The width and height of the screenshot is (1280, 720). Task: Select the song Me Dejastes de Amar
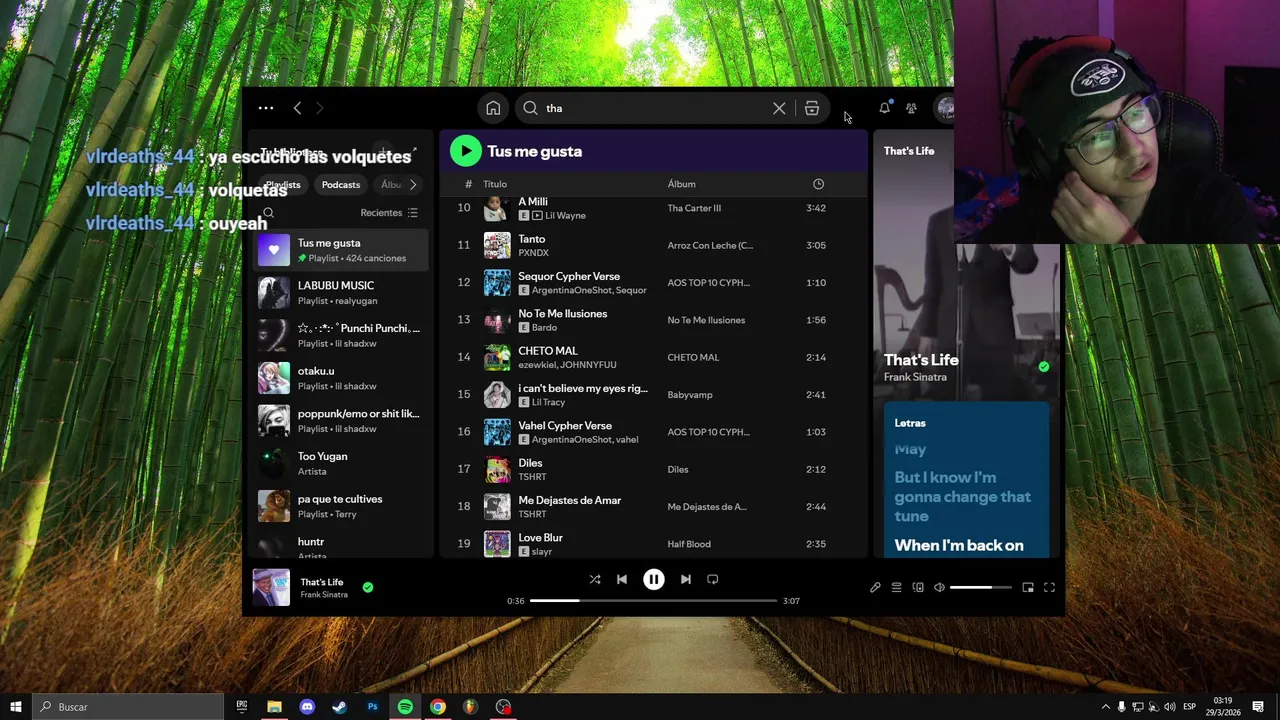[x=570, y=500]
